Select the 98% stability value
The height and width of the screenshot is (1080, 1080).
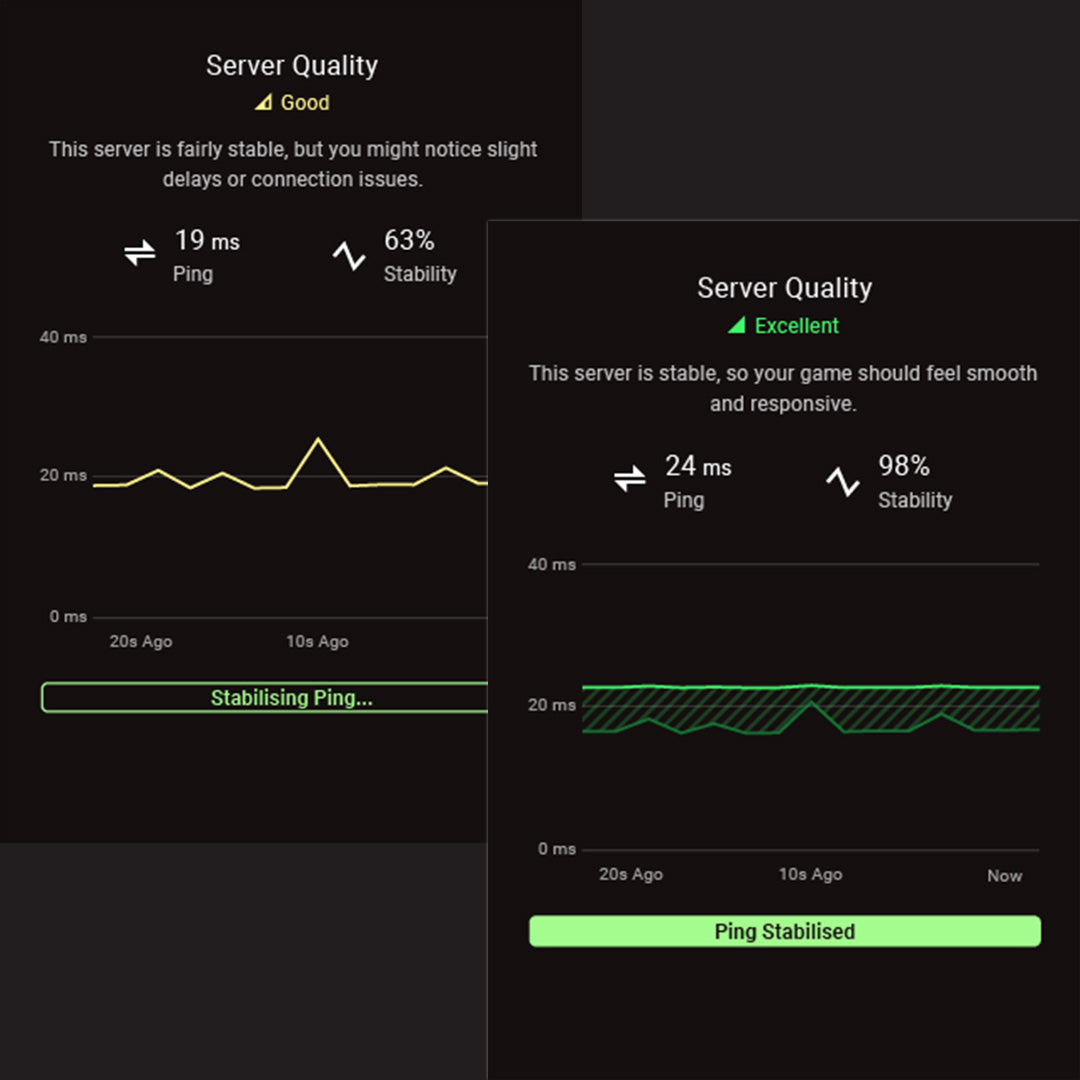(x=904, y=466)
